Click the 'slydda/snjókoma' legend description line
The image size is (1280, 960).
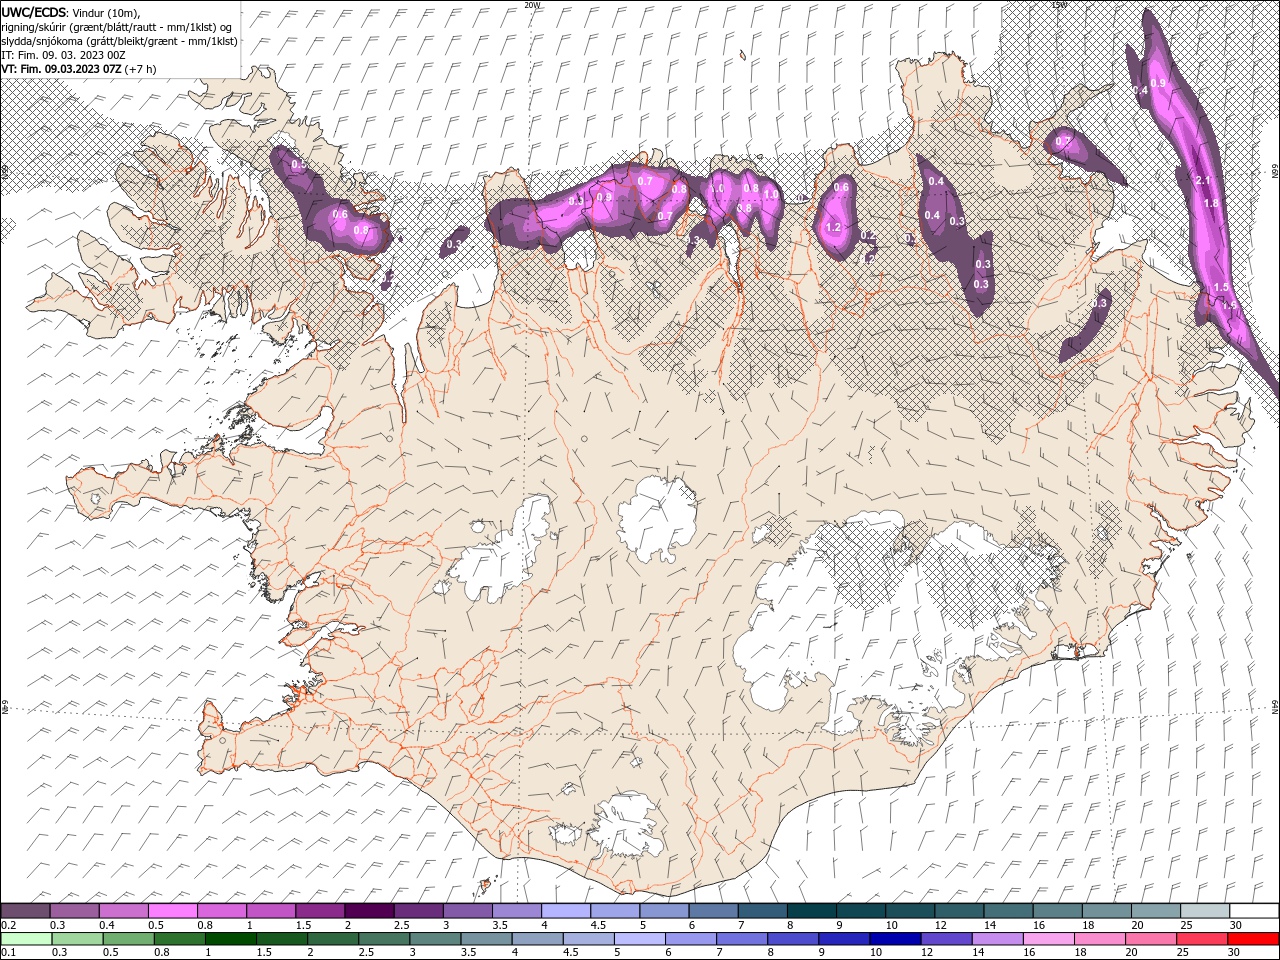[119, 40]
